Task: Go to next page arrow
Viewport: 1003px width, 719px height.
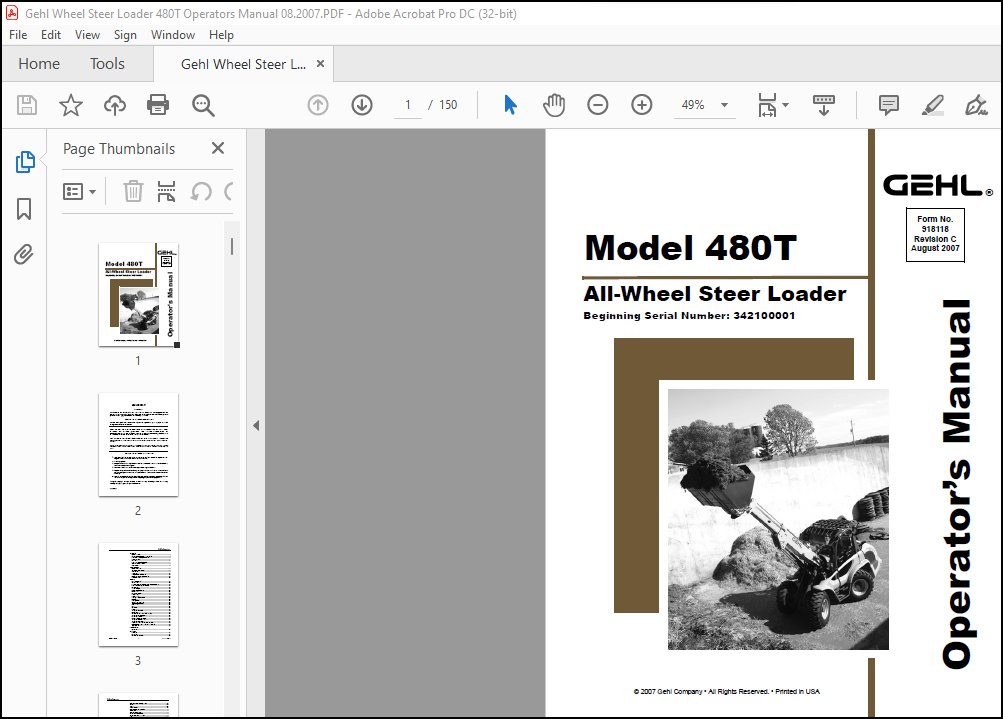Action: tap(362, 105)
